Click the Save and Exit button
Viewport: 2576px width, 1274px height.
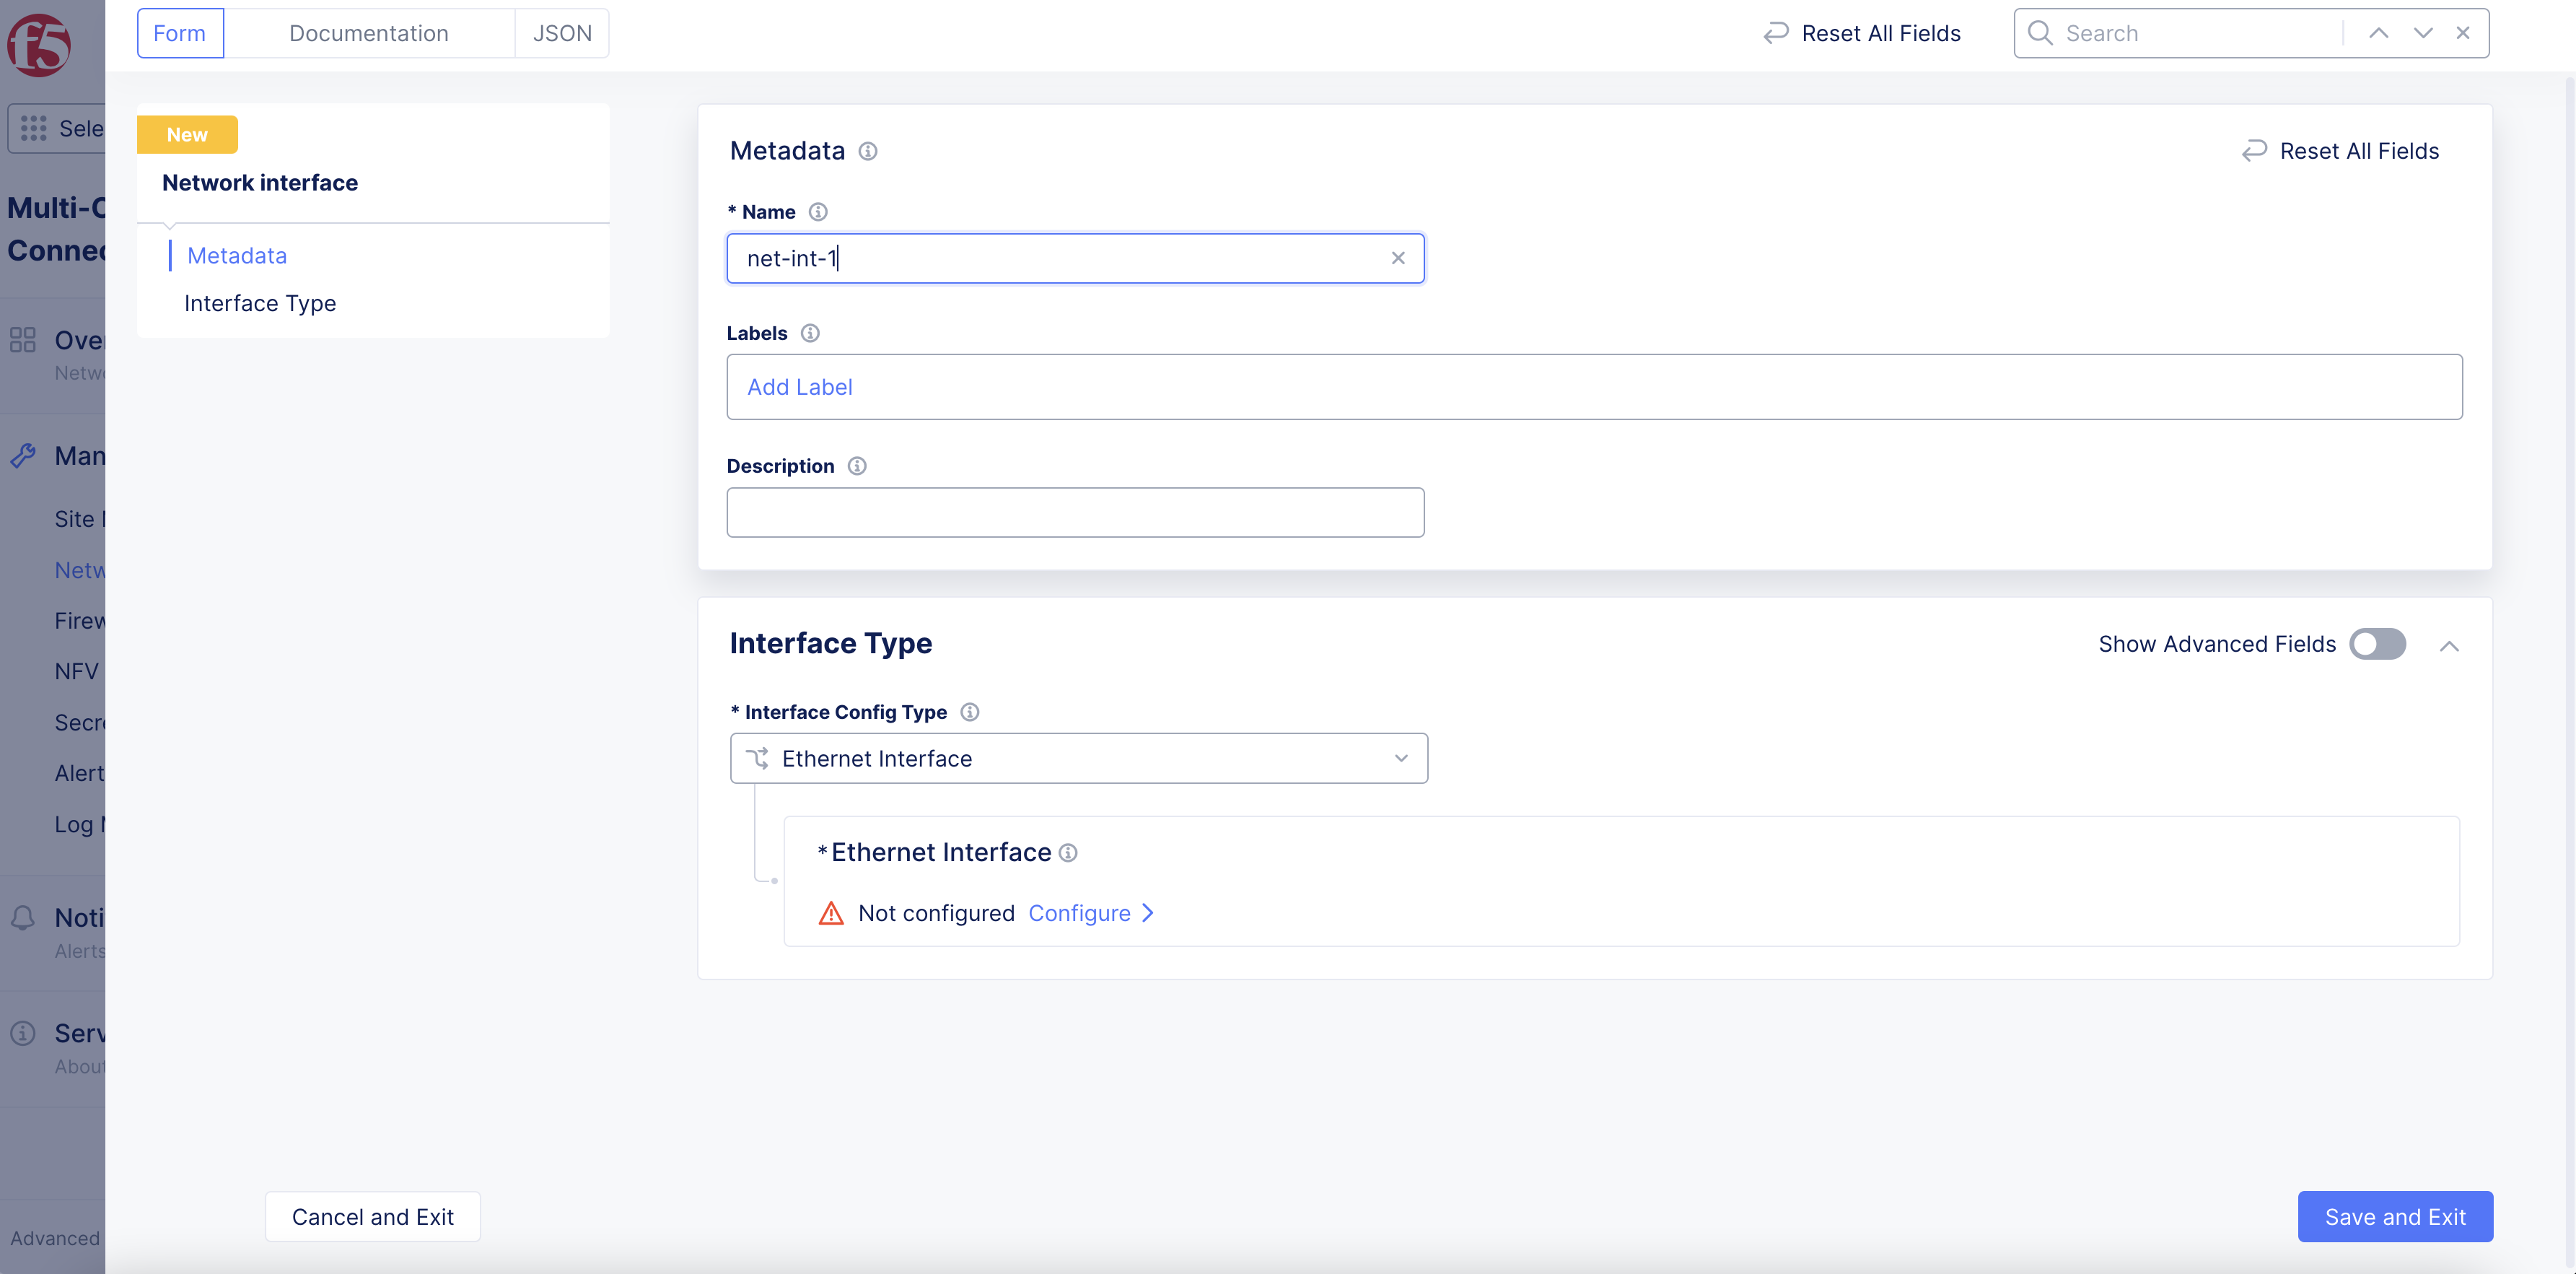coord(2395,1216)
